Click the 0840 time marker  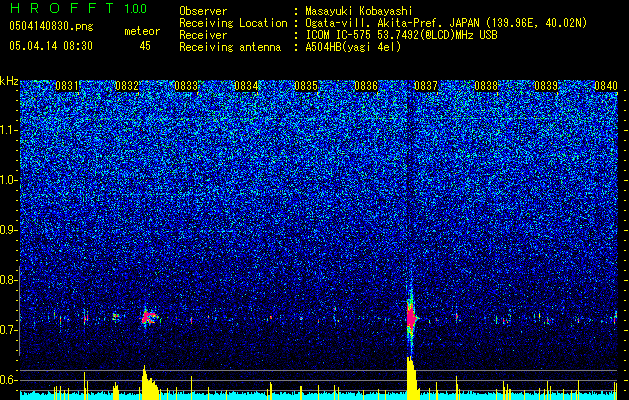[x=605, y=86]
